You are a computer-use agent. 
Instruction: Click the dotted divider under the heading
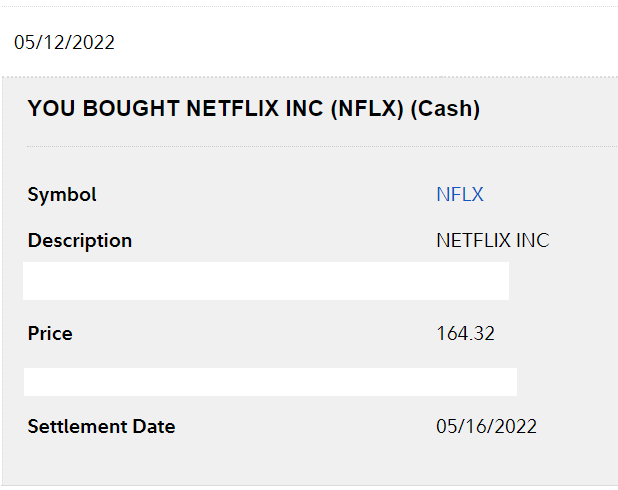(320, 146)
